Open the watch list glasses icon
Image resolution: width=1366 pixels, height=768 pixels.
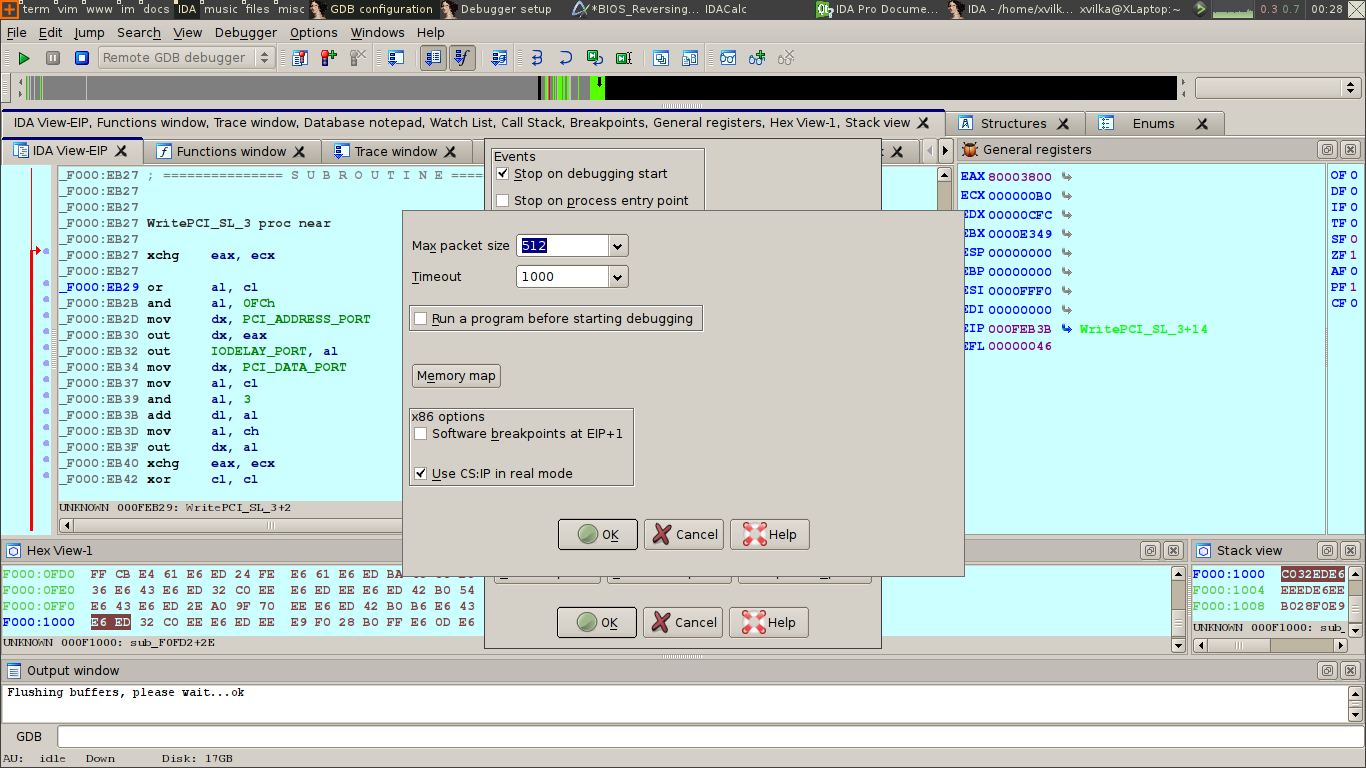(x=728, y=58)
